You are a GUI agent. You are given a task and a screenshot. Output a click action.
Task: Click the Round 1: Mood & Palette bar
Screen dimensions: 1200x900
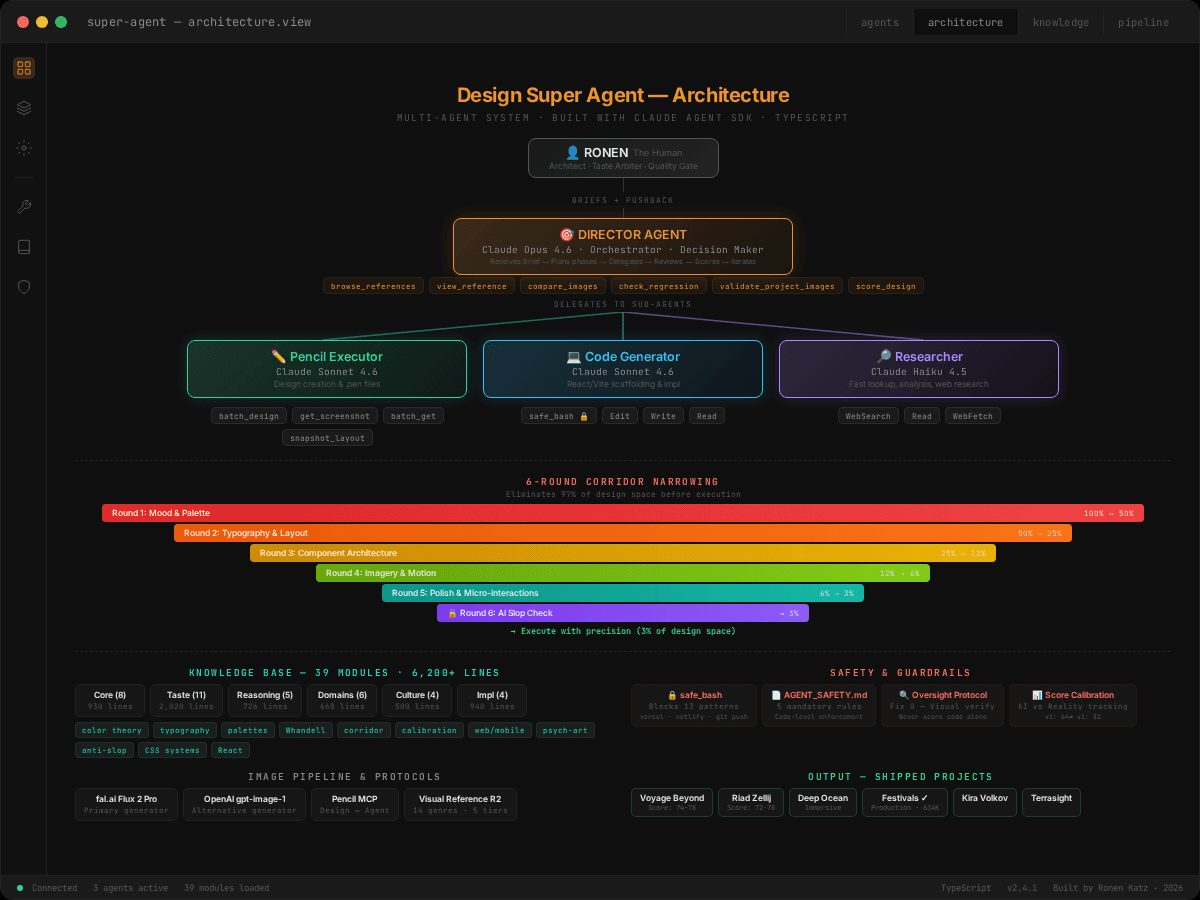click(622, 513)
